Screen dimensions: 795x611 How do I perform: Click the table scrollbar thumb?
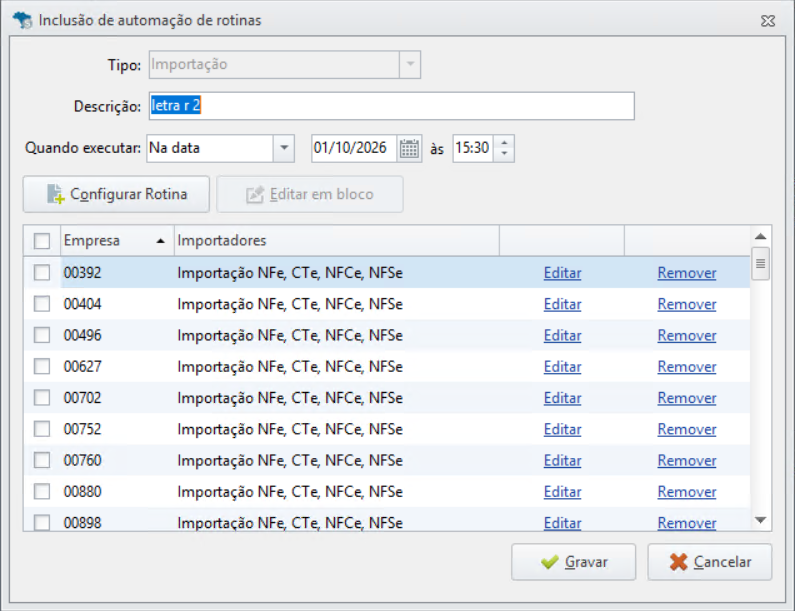point(760,263)
